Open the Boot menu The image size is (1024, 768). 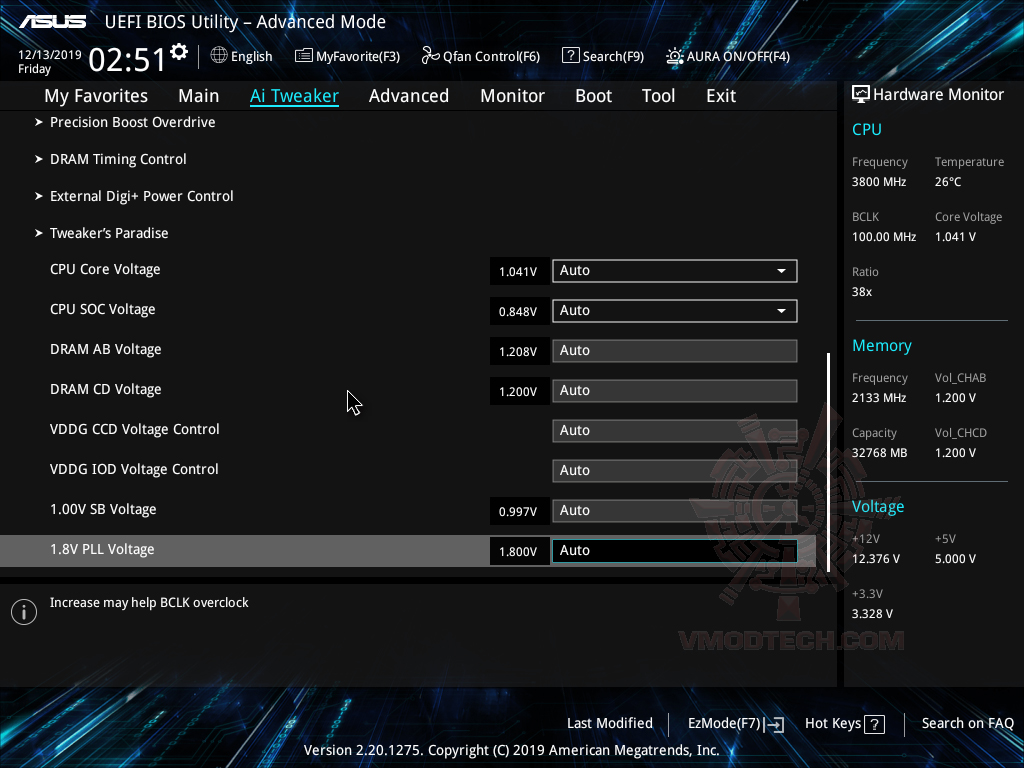click(x=593, y=95)
